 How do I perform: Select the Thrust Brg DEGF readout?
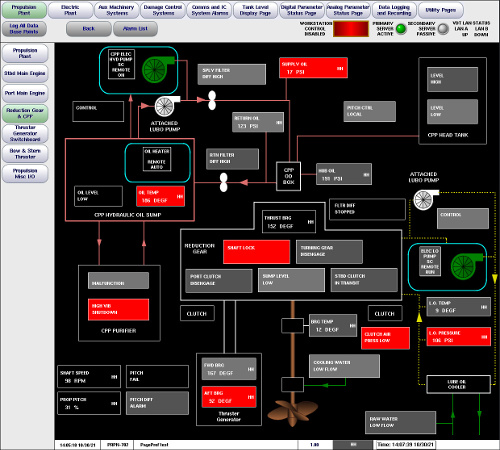pyautogui.click(x=289, y=222)
